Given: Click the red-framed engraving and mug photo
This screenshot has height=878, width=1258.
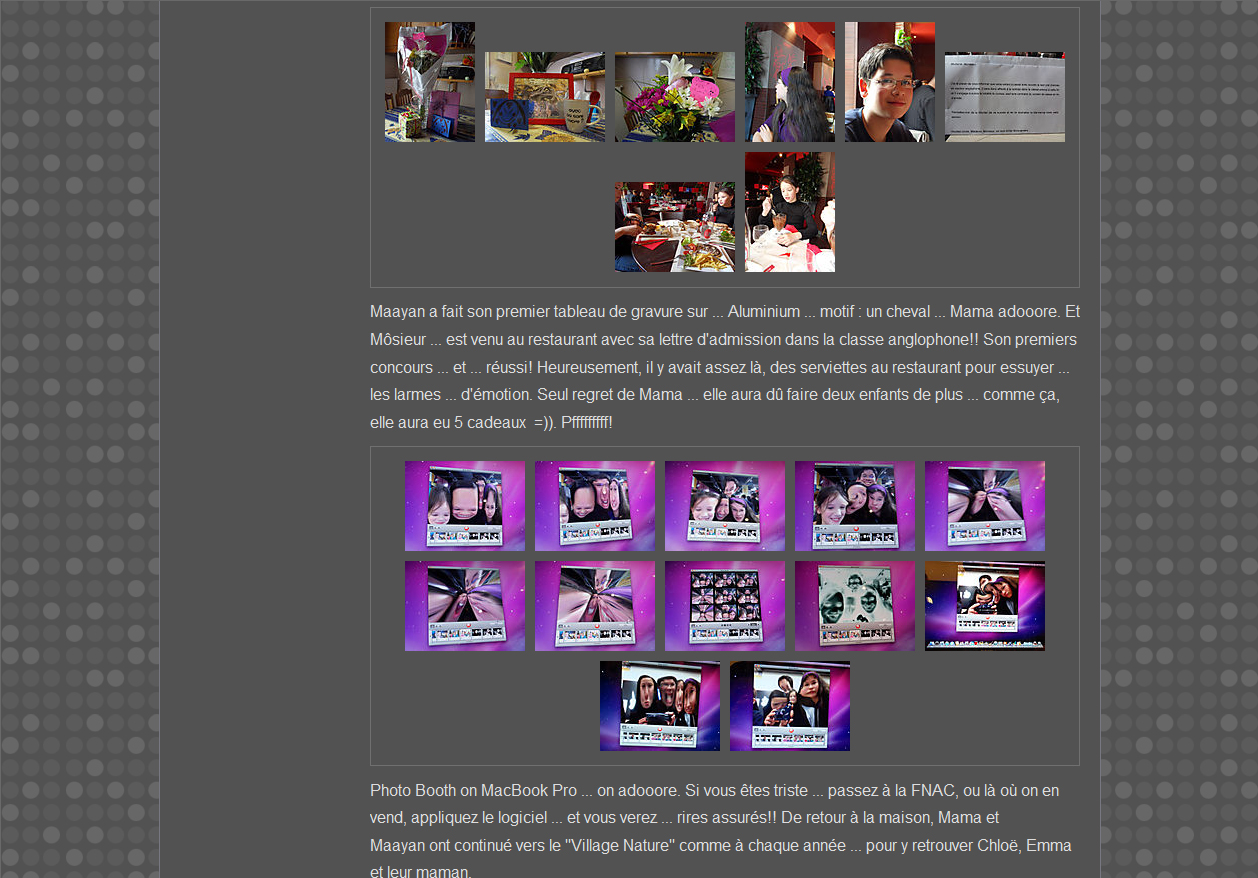Looking at the screenshot, I should [544, 97].
